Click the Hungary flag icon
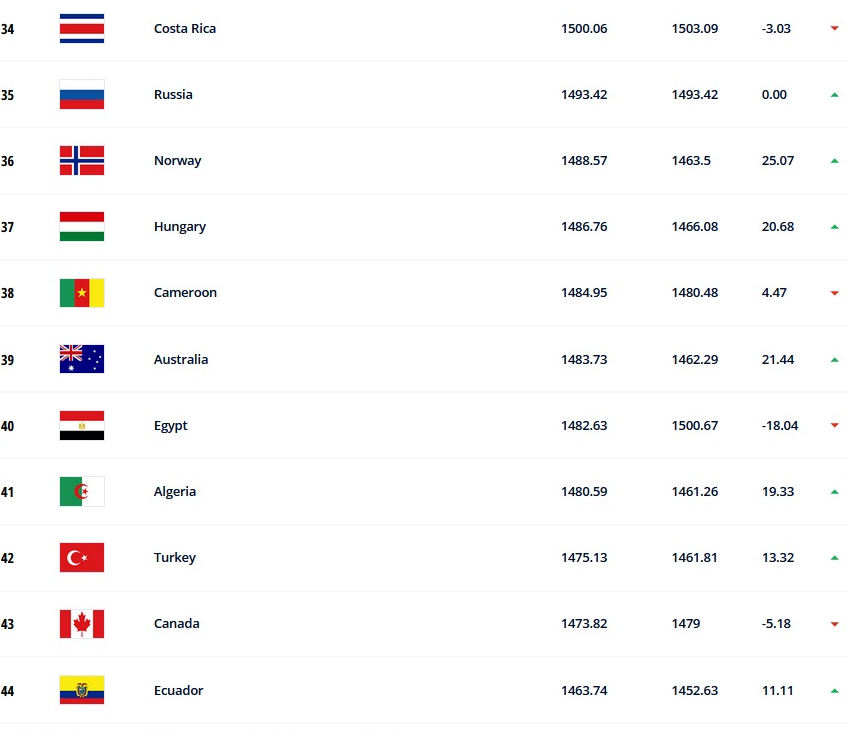This screenshot has width=848, height=732. (82, 227)
